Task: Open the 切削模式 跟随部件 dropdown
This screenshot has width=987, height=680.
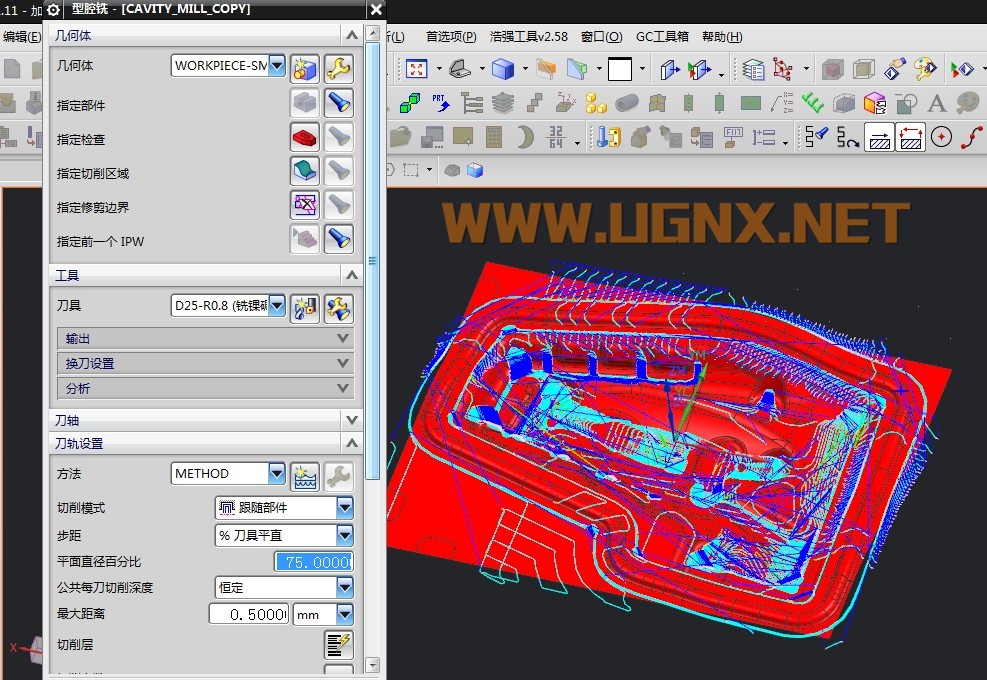Action: click(x=345, y=507)
